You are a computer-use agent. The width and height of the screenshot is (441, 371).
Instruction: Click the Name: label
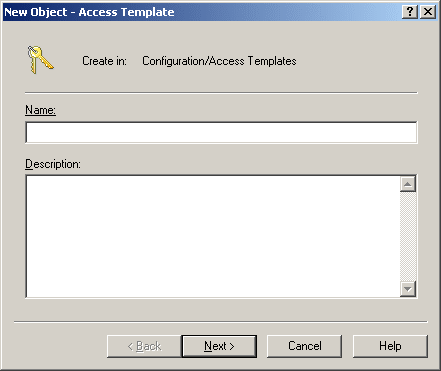(x=40, y=110)
